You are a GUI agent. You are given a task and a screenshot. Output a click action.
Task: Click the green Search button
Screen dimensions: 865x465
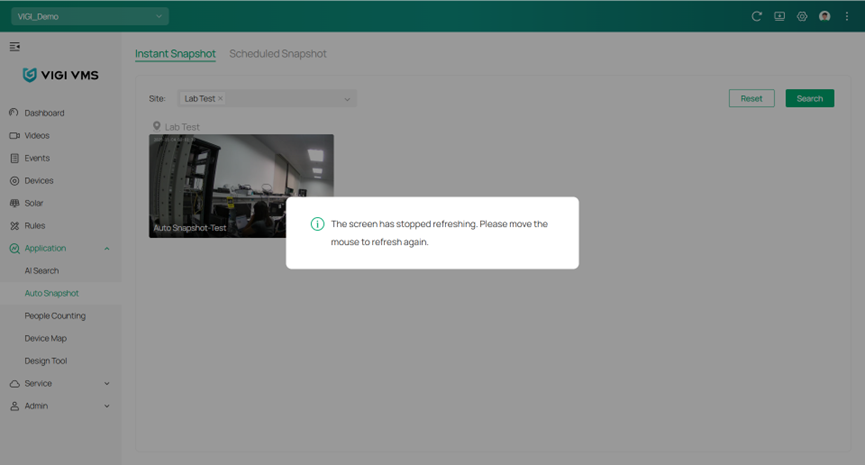coord(810,98)
